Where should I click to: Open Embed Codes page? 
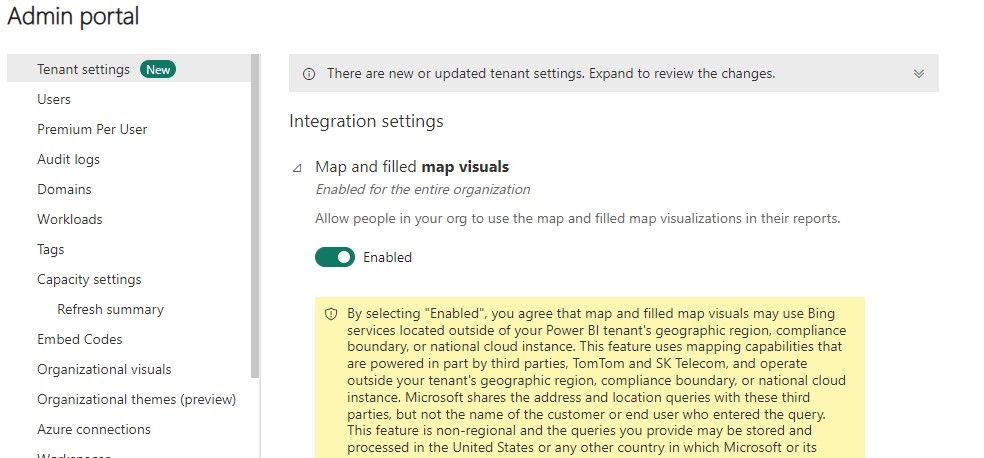[80, 339]
